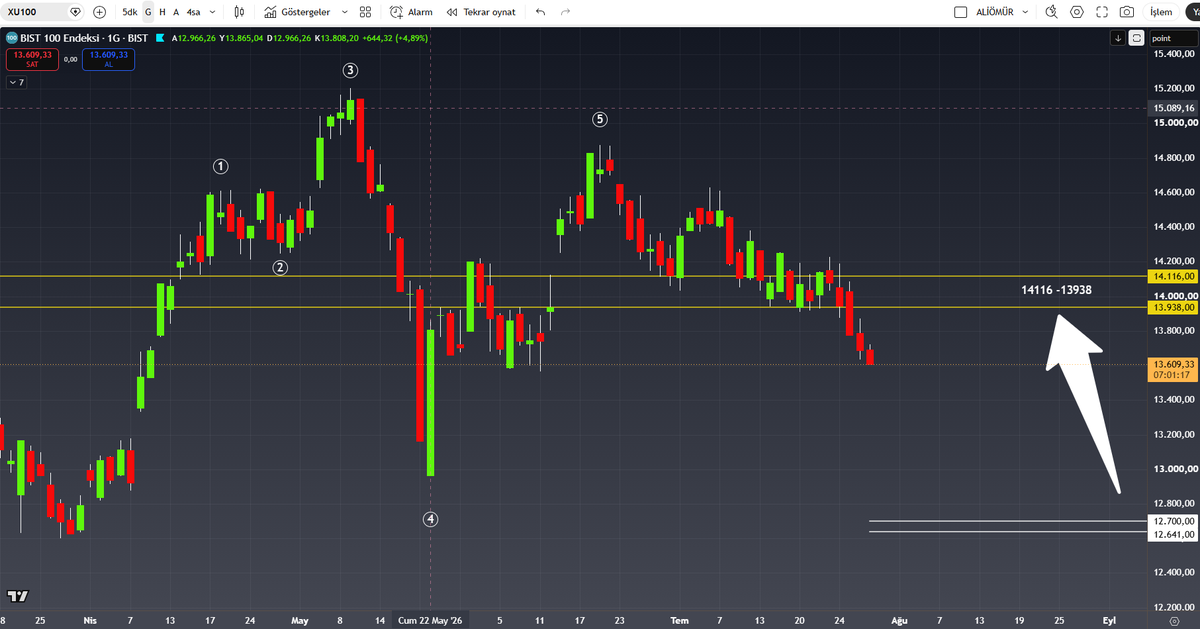1200x629 pixels.
Task: Click the 12.641,00 price axis label
Action: [1174, 534]
